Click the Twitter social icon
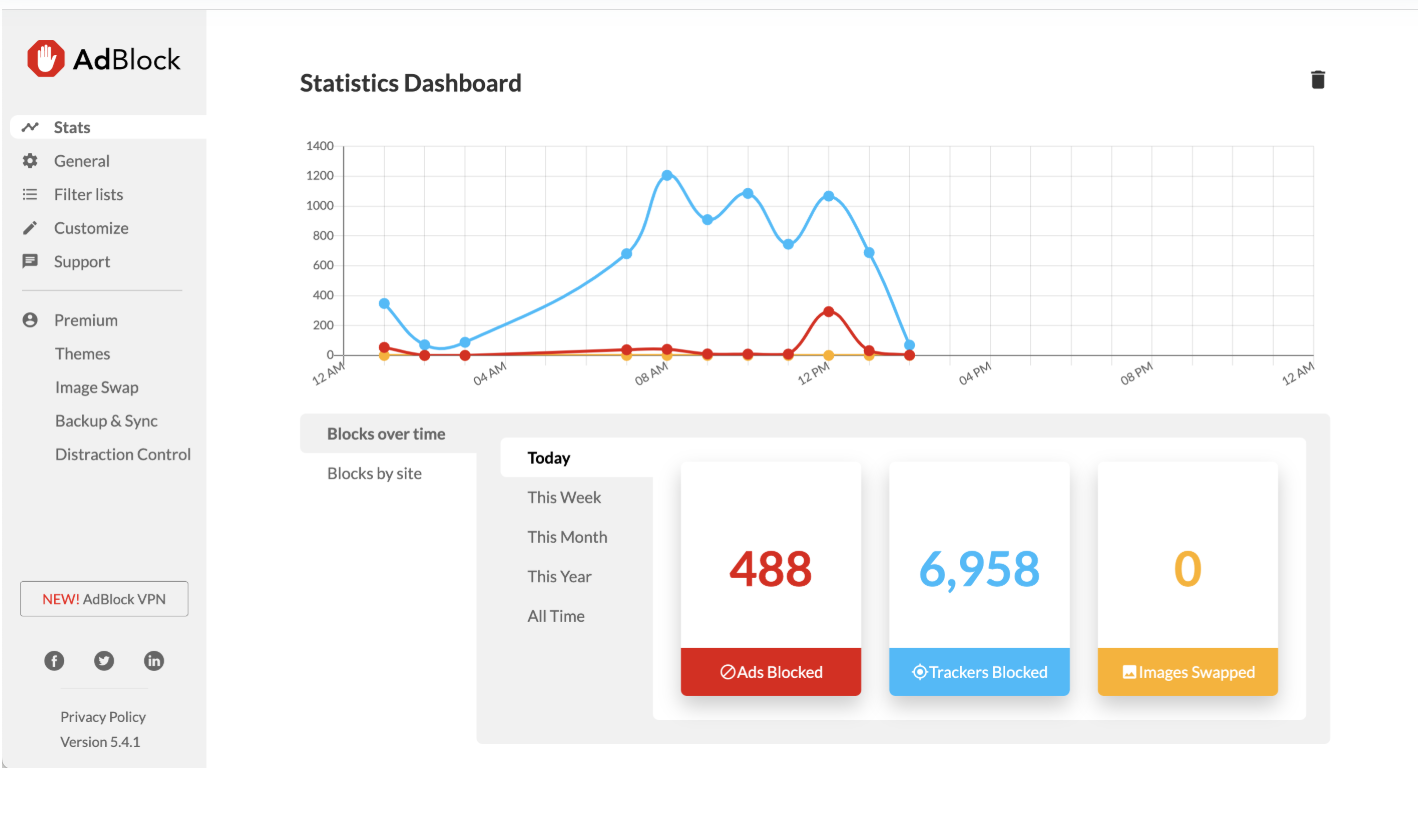Viewport: 1418px width, 828px height. point(104,661)
